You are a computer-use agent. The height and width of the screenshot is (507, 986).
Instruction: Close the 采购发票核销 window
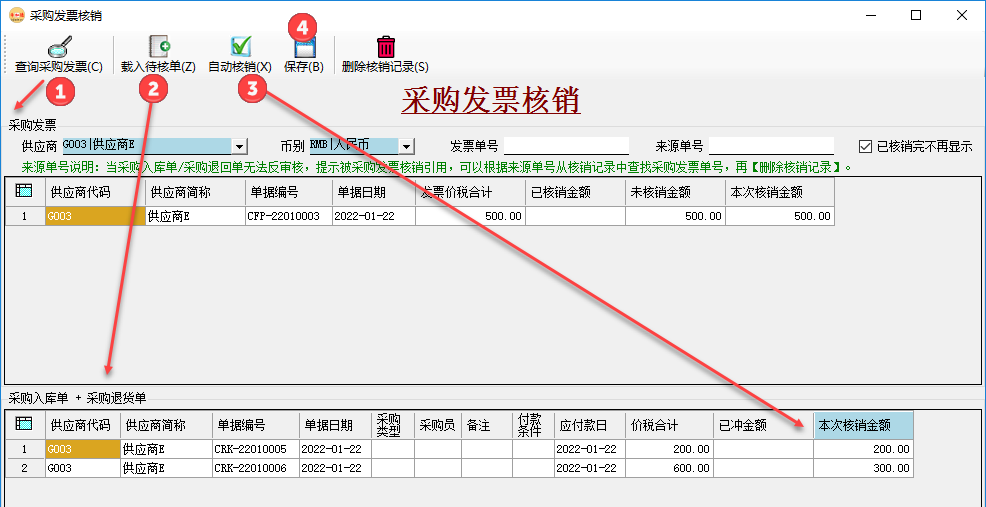(x=962, y=16)
